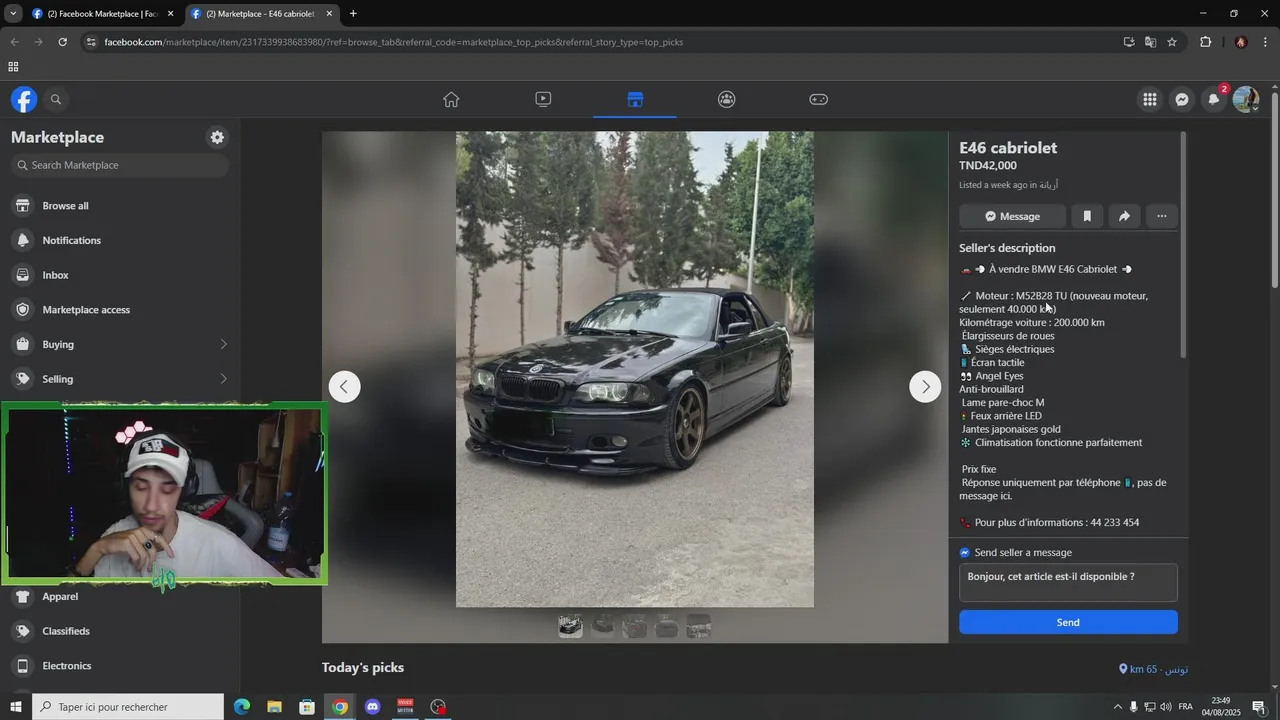The height and width of the screenshot is (720, 1280).
Task: Expand the Buying section
Action: click(120, 344)
